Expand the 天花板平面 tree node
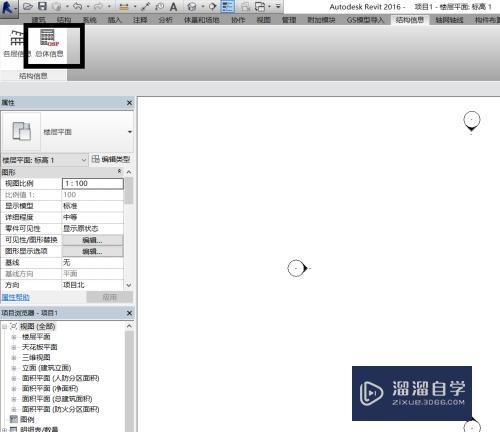 tap(14, 347)
